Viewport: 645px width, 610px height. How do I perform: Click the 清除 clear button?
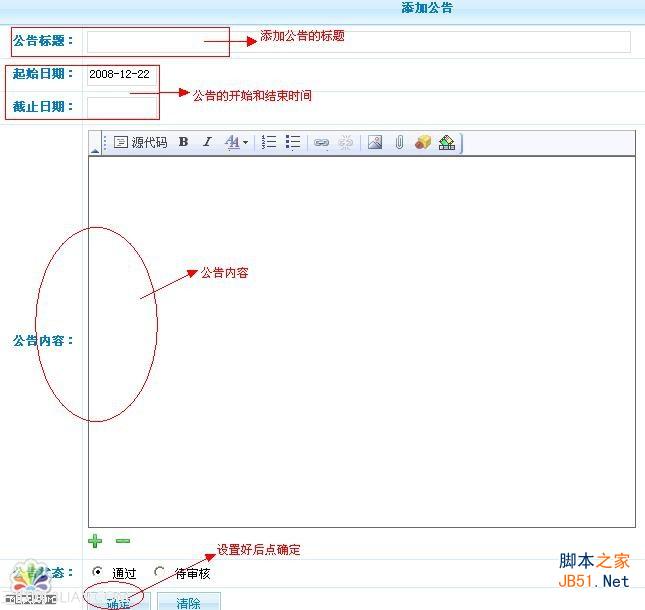tap(189, 602)
